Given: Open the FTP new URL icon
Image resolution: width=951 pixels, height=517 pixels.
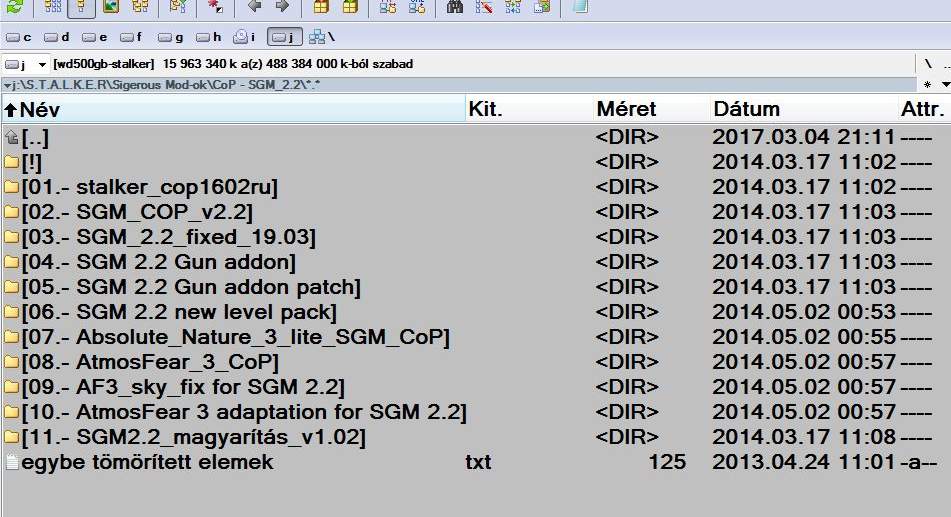Looking at the screenshot, I should pyautogui.click(x=417, y=6).
